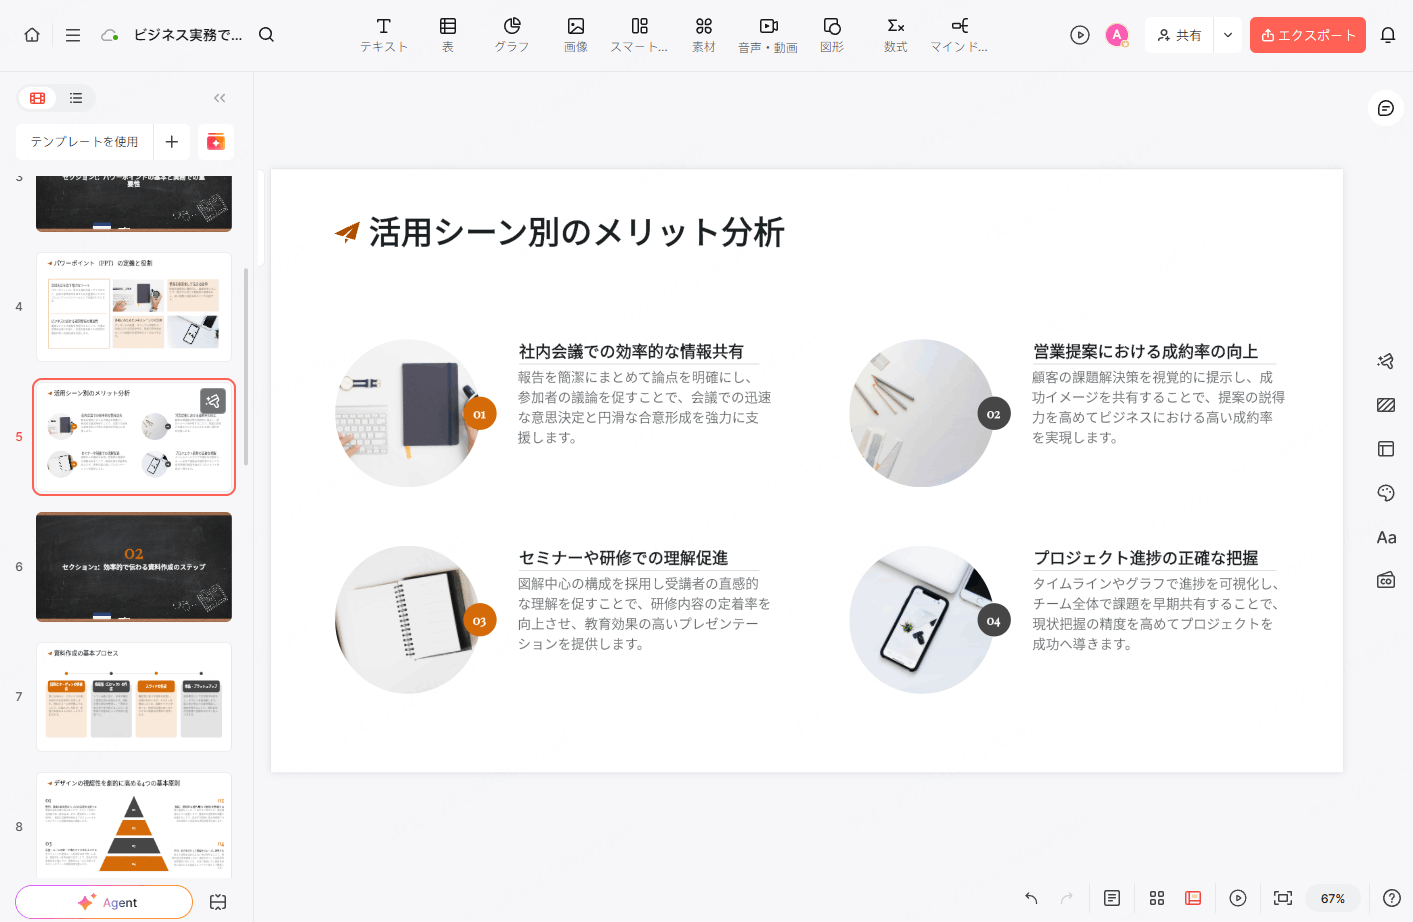The height and width of the screenshot is (922, 1413).
Task: Insert an 画像 image
Action: (576, 35)
